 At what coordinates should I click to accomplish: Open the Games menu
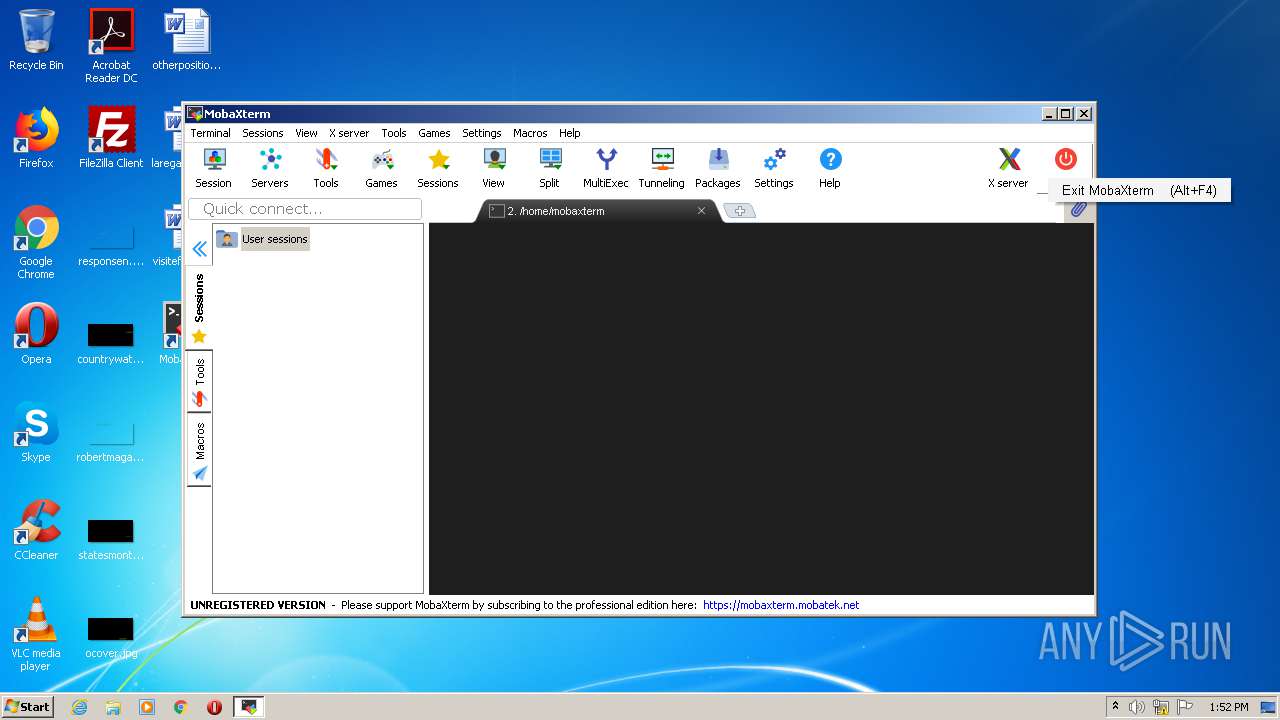[x=434, y=133]
